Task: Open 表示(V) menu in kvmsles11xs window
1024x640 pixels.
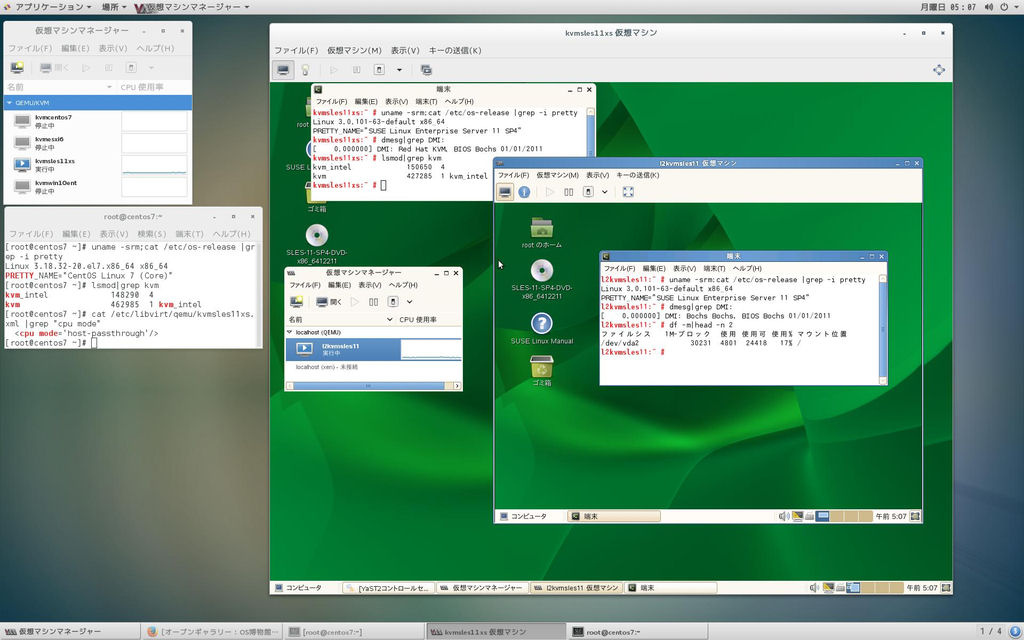Action: [405, 50]
